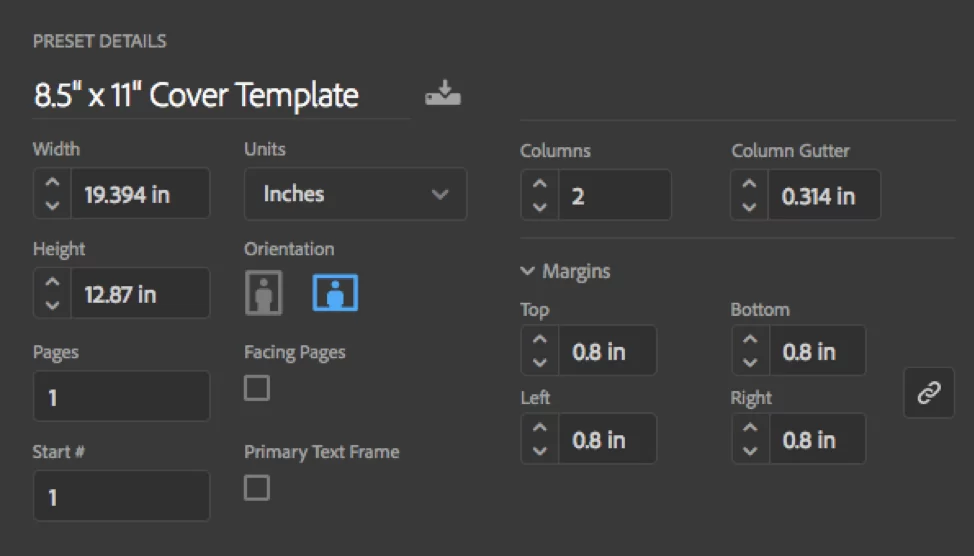
Task: Decrease Right margin with down arrow
Action: pos(750,451)
